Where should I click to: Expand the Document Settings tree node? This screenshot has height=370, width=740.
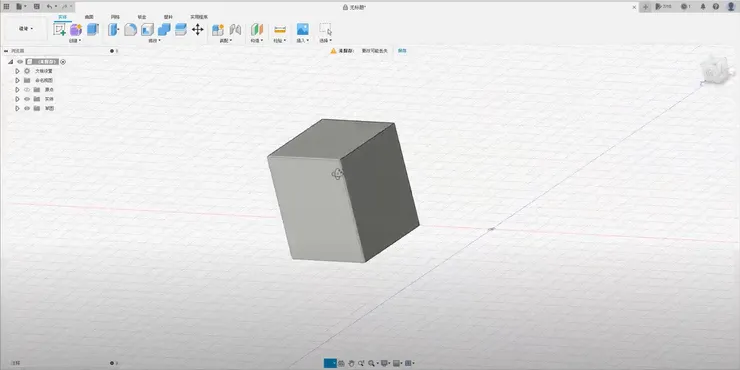click(x=17, y=71)
